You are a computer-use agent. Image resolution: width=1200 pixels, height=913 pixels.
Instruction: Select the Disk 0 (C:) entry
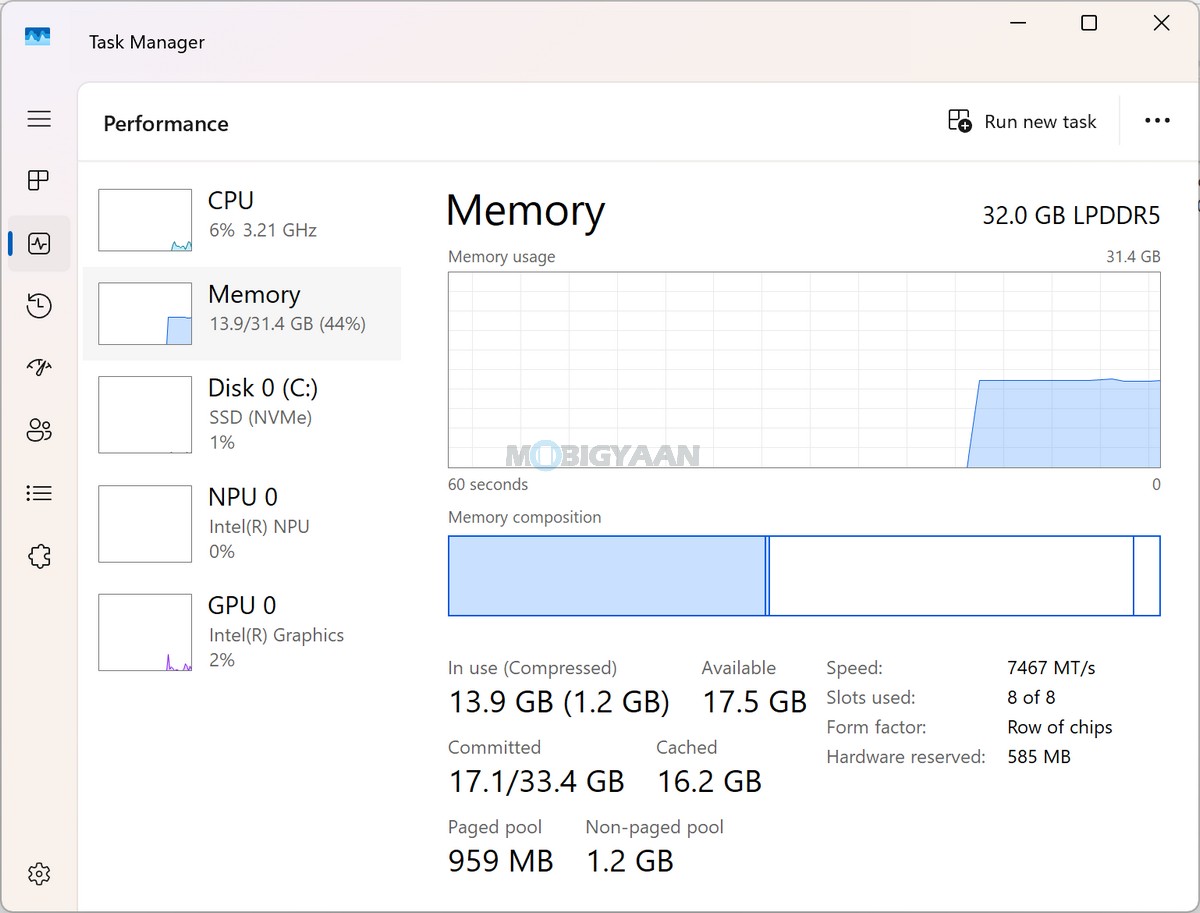(242, 414)
